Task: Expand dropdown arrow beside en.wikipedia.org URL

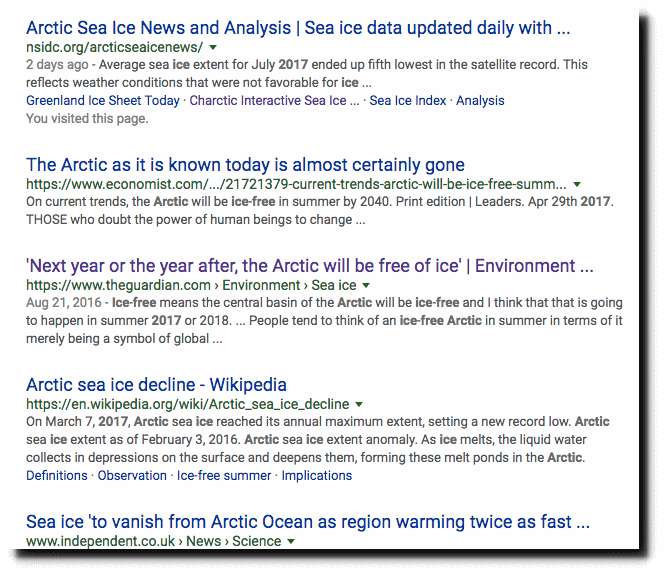Action: [x=359, y=404]
